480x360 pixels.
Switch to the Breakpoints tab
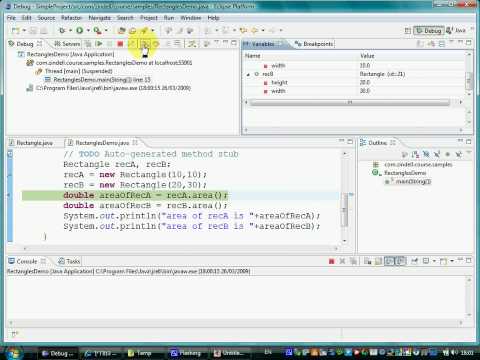314,44
